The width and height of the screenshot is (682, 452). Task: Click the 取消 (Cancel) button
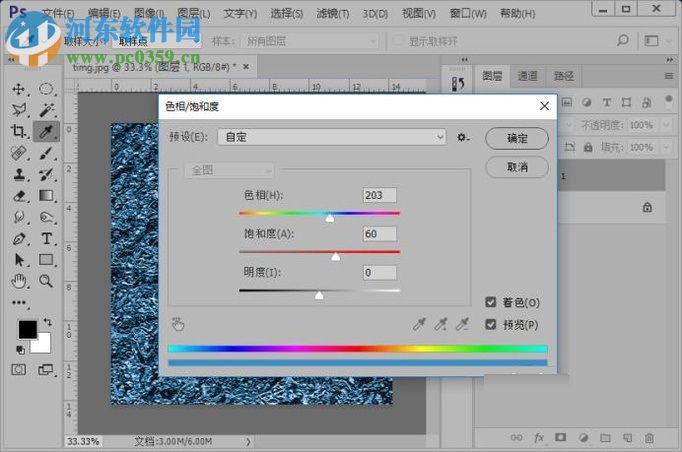click(517, 167)
